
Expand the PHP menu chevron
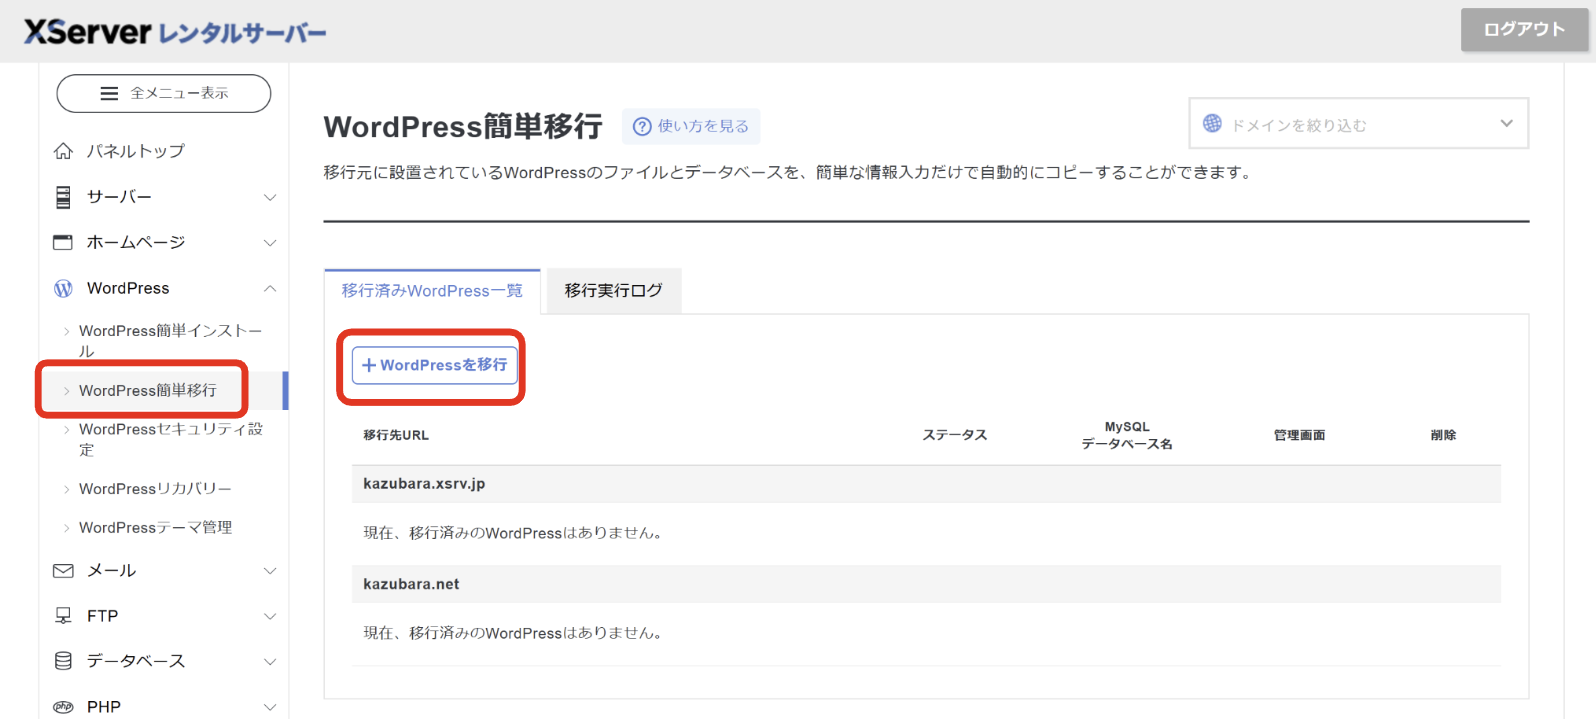tap(270, 707)
